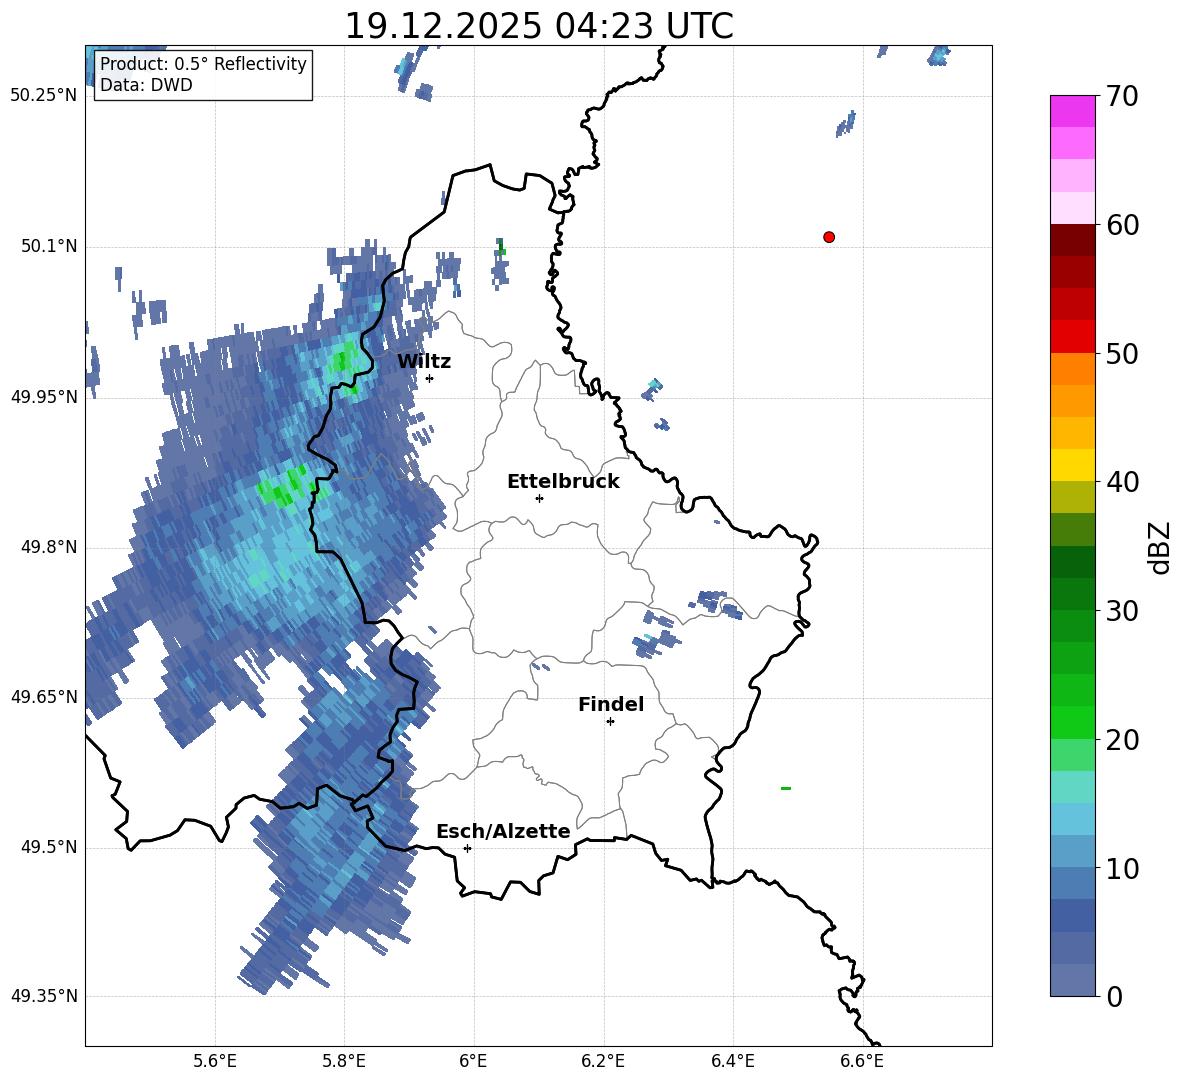Click the 49.8°N latitude label
Image resolution: width=1184 pixels, height=1081 pixels.
click(x=49, y=547)
